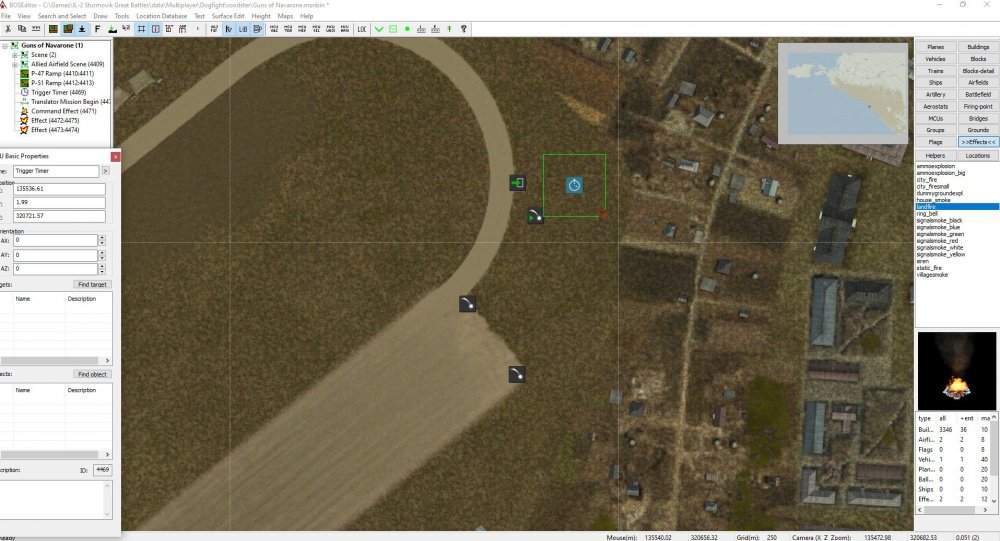
Task: Click the MCUs category button
Action: pyautogui.click(x=936, y=119)
